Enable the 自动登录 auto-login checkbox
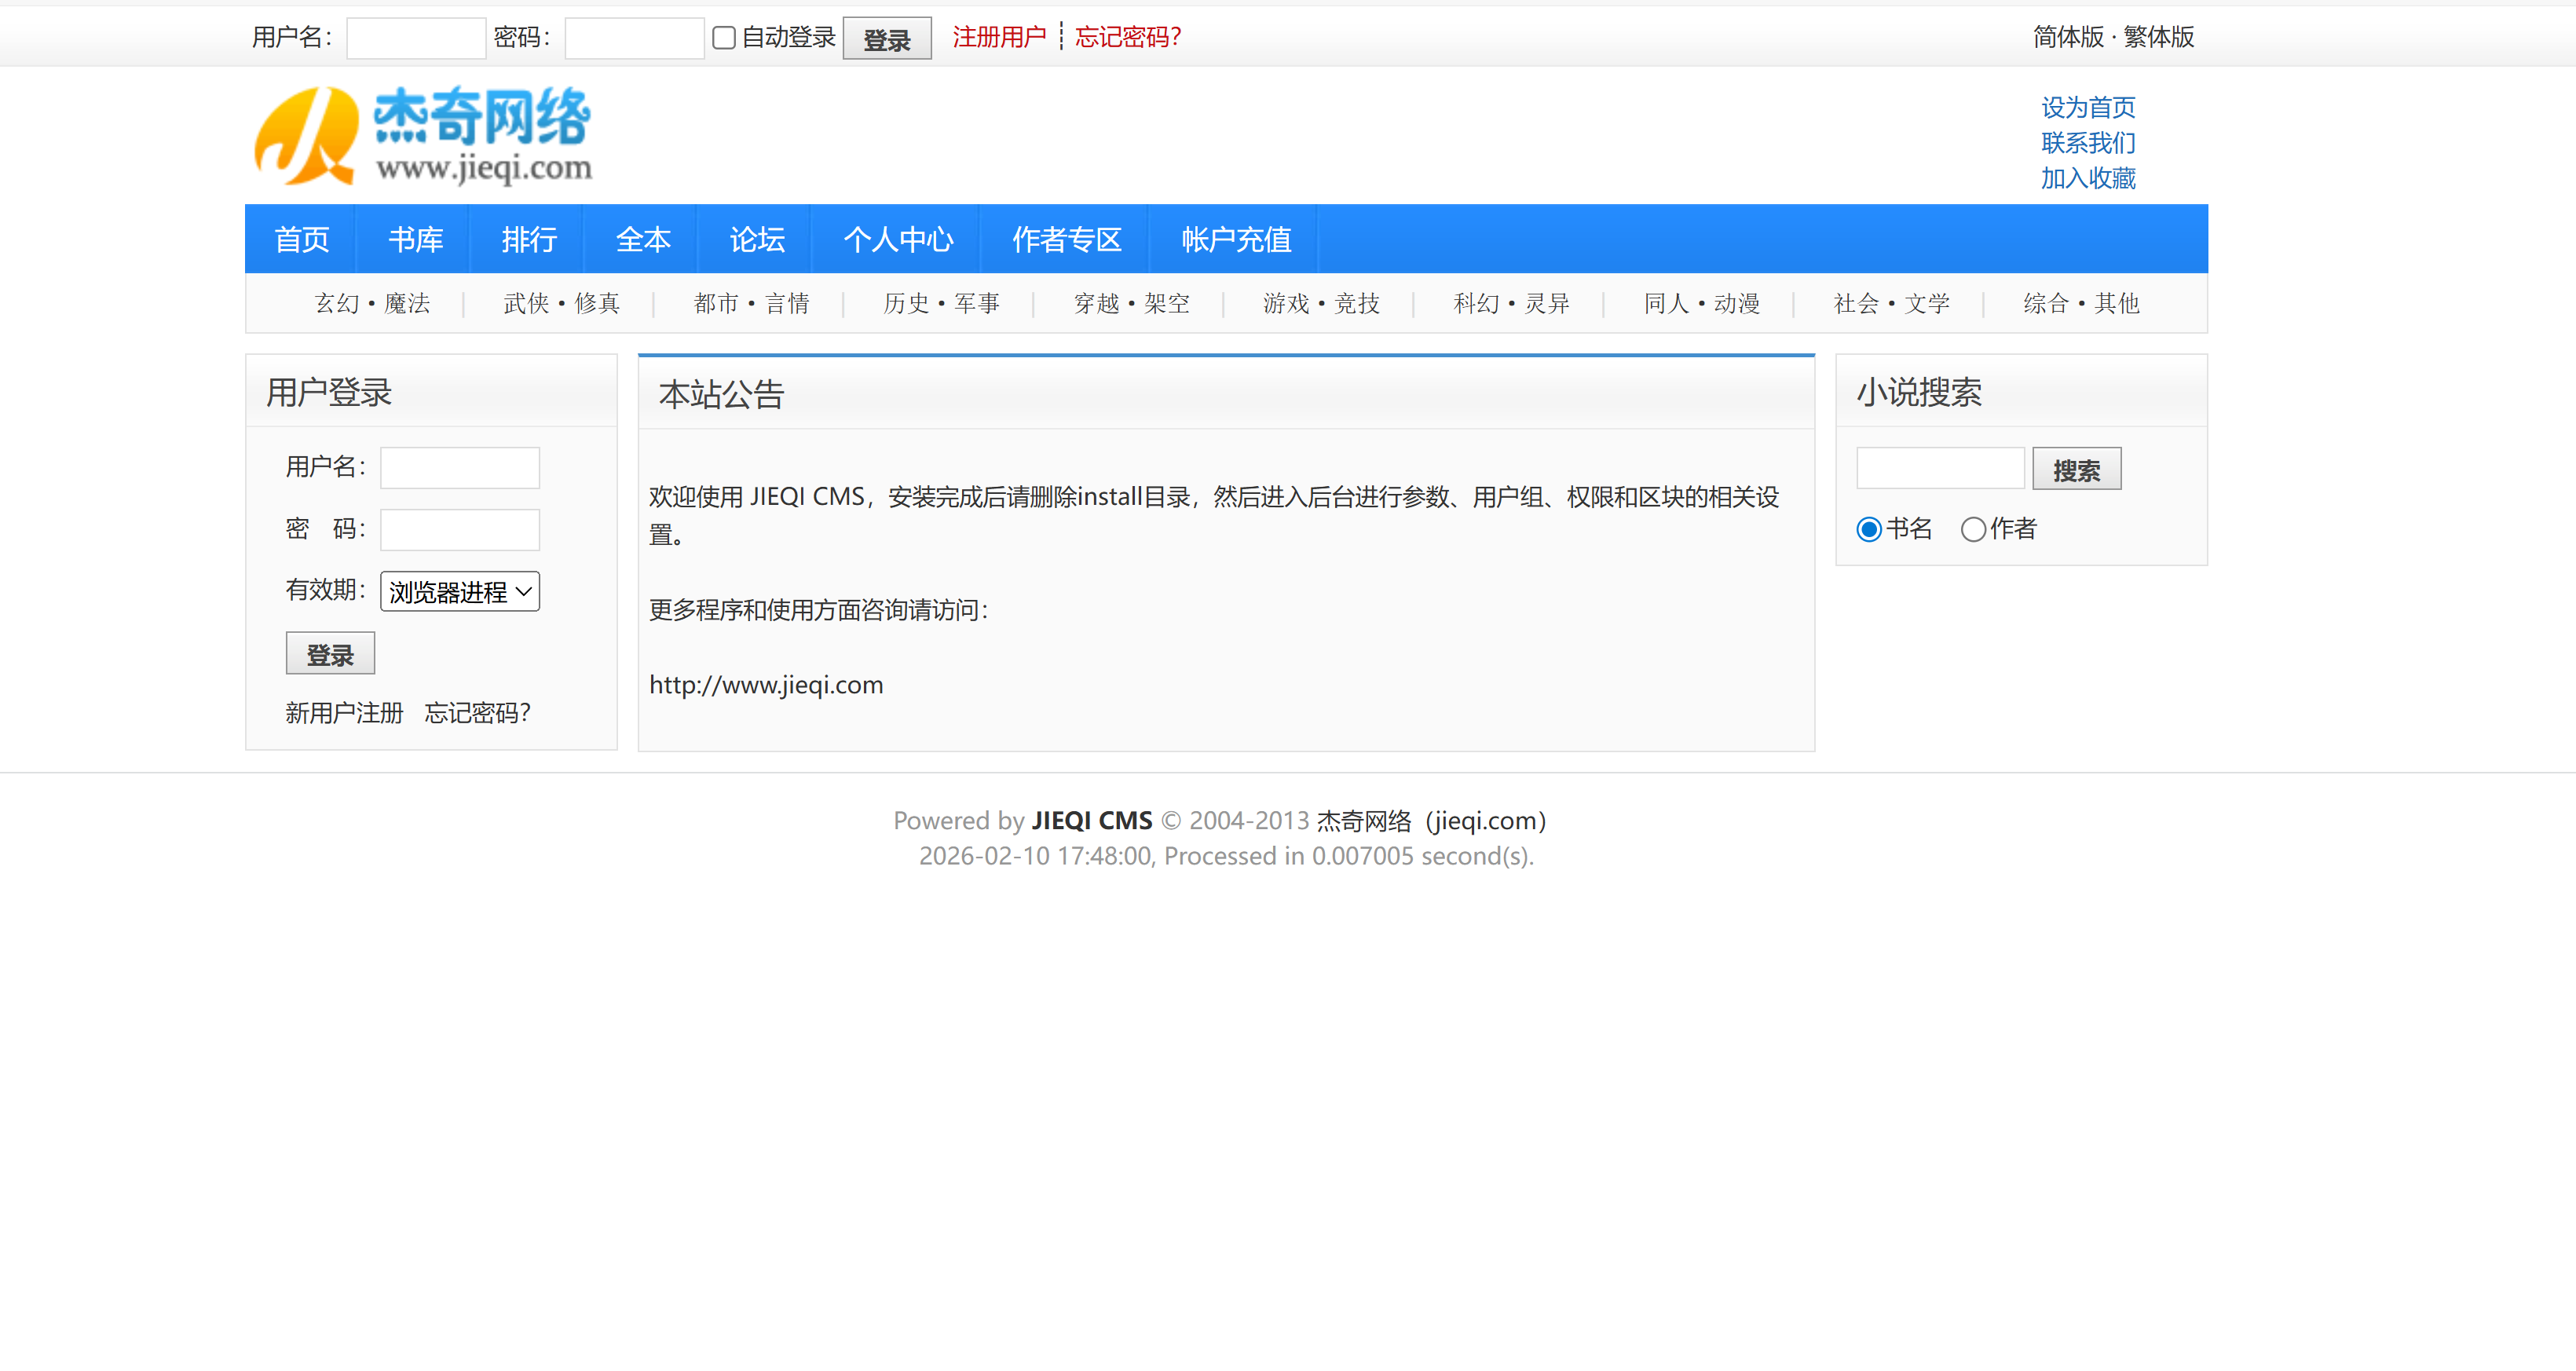Screen dimensions: 2576x1371 (724, 38)
